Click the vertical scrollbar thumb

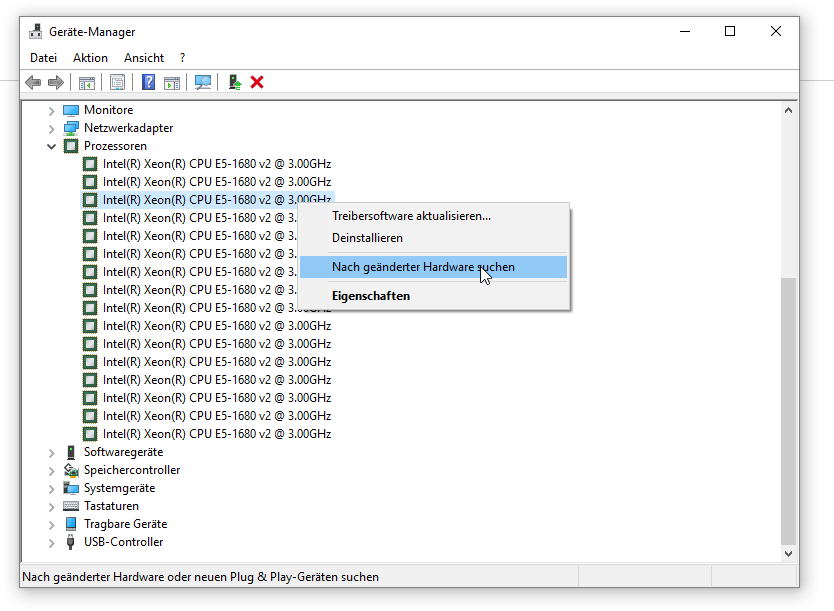tap(788, 411)
